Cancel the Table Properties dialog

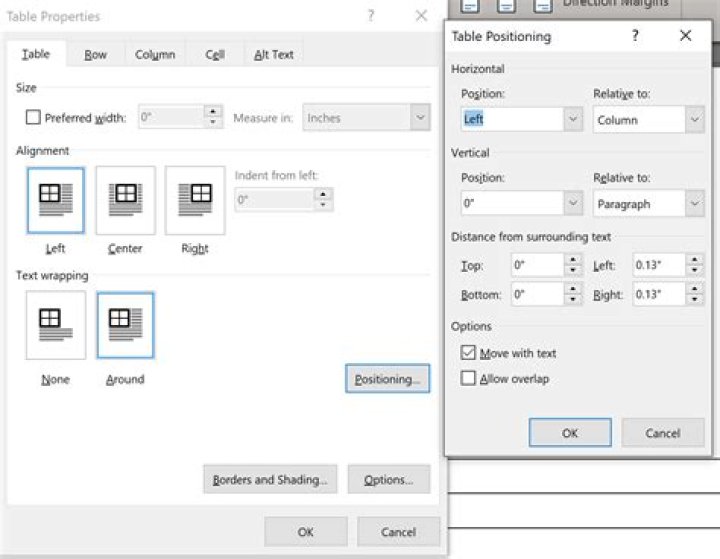(399, 532)
